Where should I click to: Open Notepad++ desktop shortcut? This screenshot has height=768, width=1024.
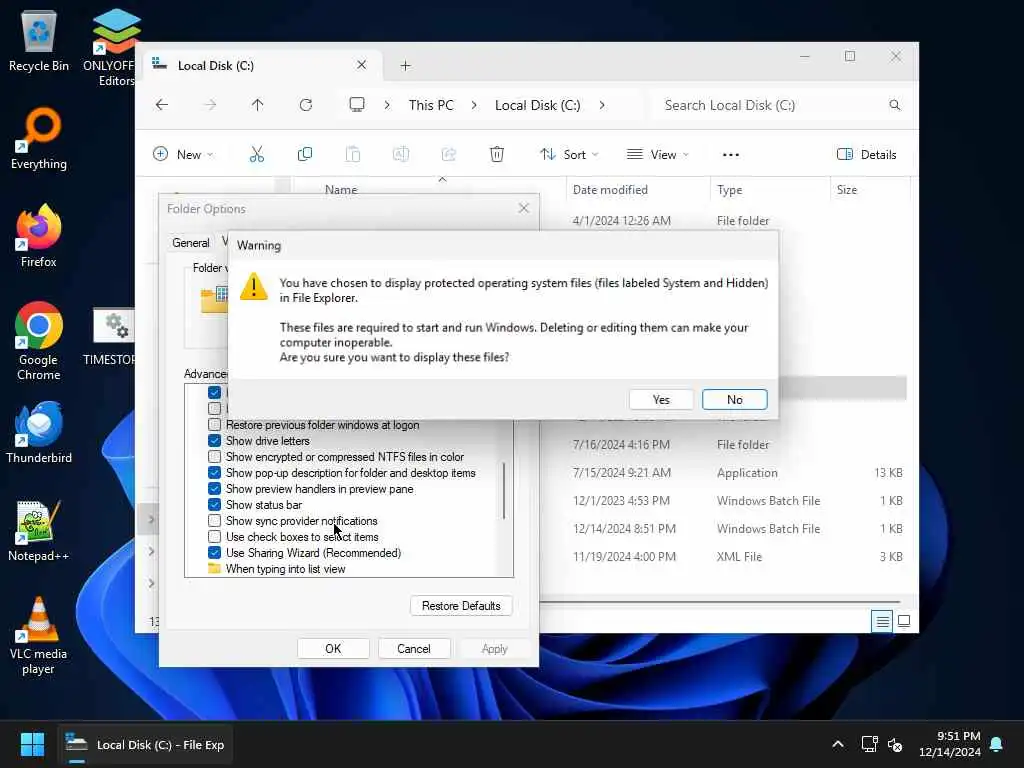39,530
